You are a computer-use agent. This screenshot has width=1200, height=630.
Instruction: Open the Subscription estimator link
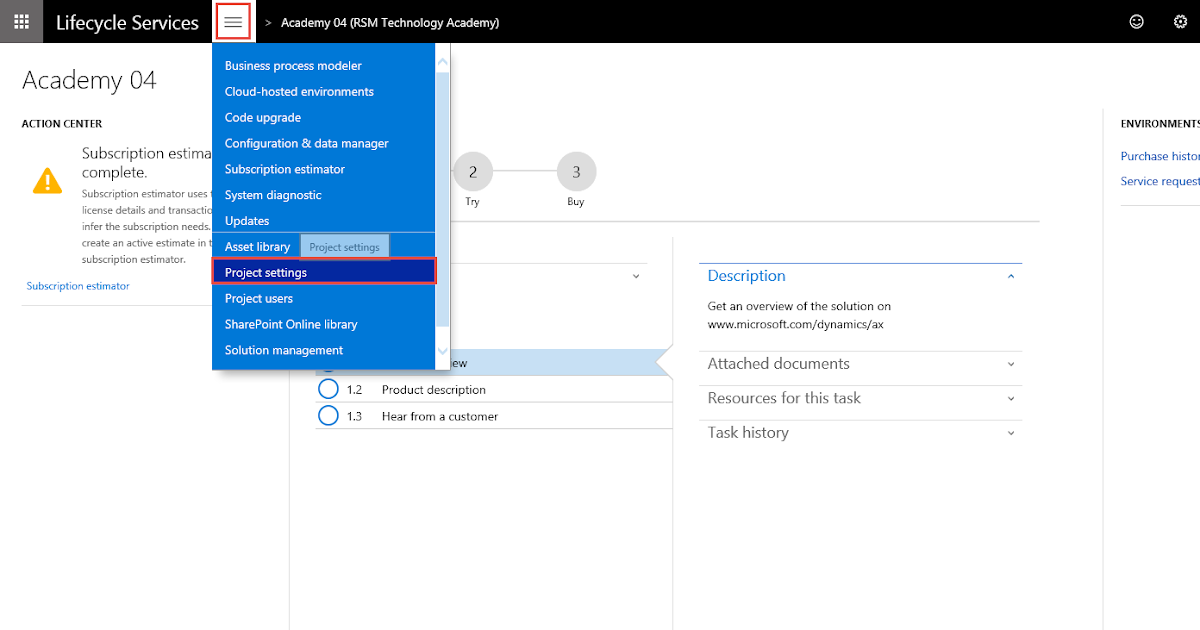(x=77, y=285)
